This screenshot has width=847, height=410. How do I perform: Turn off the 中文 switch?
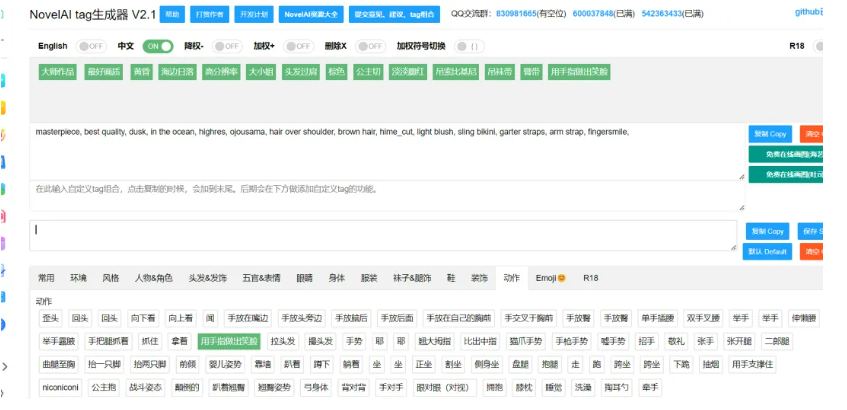(x=157, y=46)
